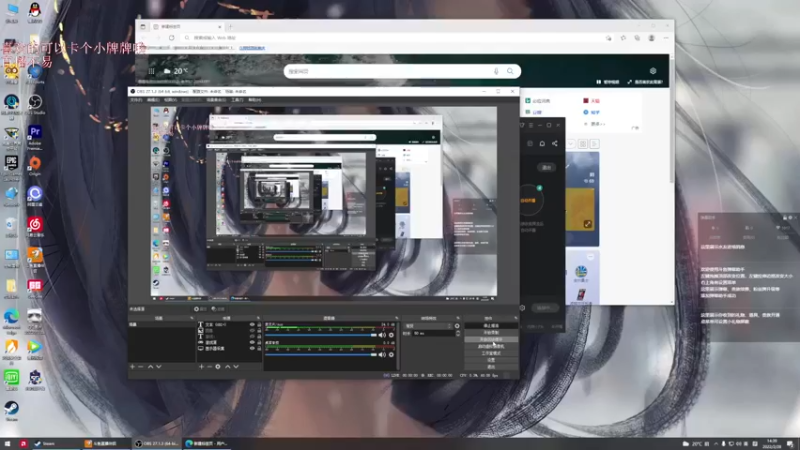This screenshot has width=800, height=450.
Task: Mute the second audio mixer channel
Action: pyautogui.click(x=382, y=355)
